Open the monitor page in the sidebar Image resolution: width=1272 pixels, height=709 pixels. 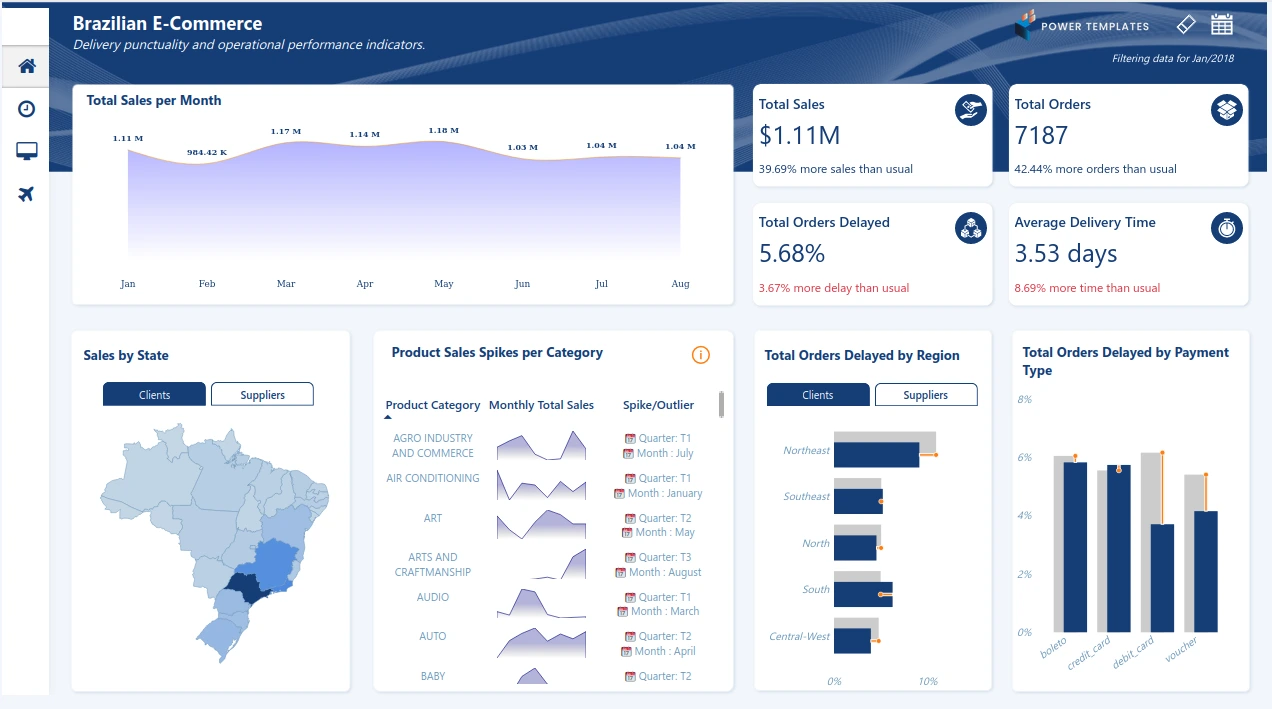[25, 151]
